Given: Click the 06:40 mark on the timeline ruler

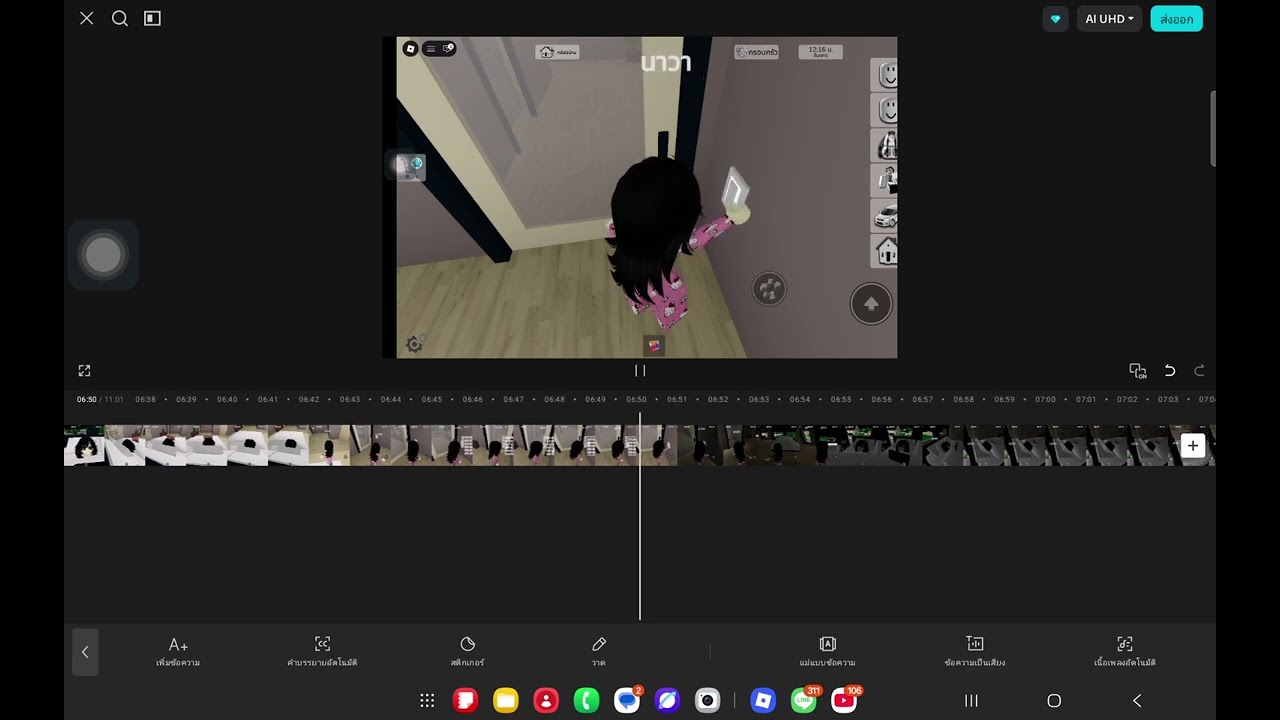Looking at the screenshot, I should click(227, 400).
